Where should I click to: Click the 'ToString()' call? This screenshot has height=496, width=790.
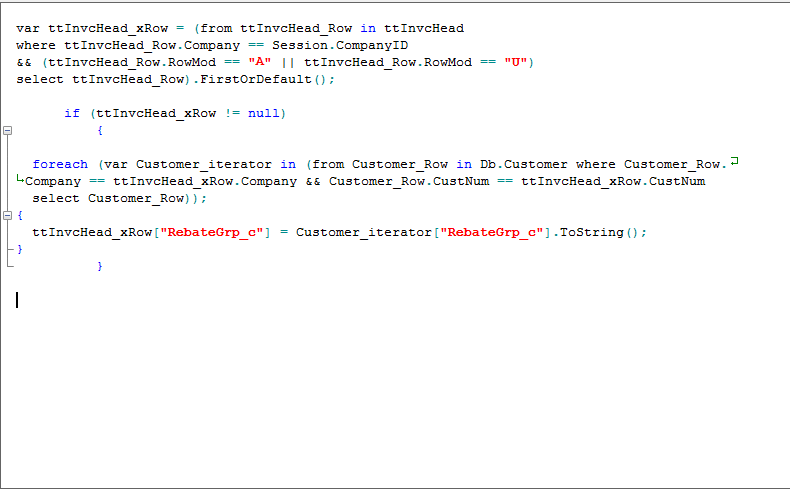point(599,232)
